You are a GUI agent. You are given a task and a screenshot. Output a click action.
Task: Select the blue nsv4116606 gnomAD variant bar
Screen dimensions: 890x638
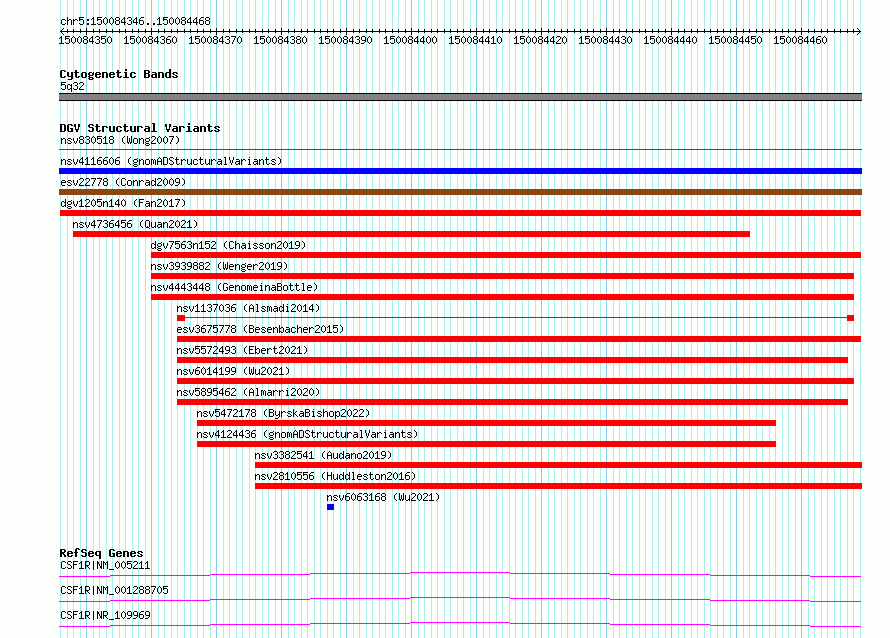(460, 171)
